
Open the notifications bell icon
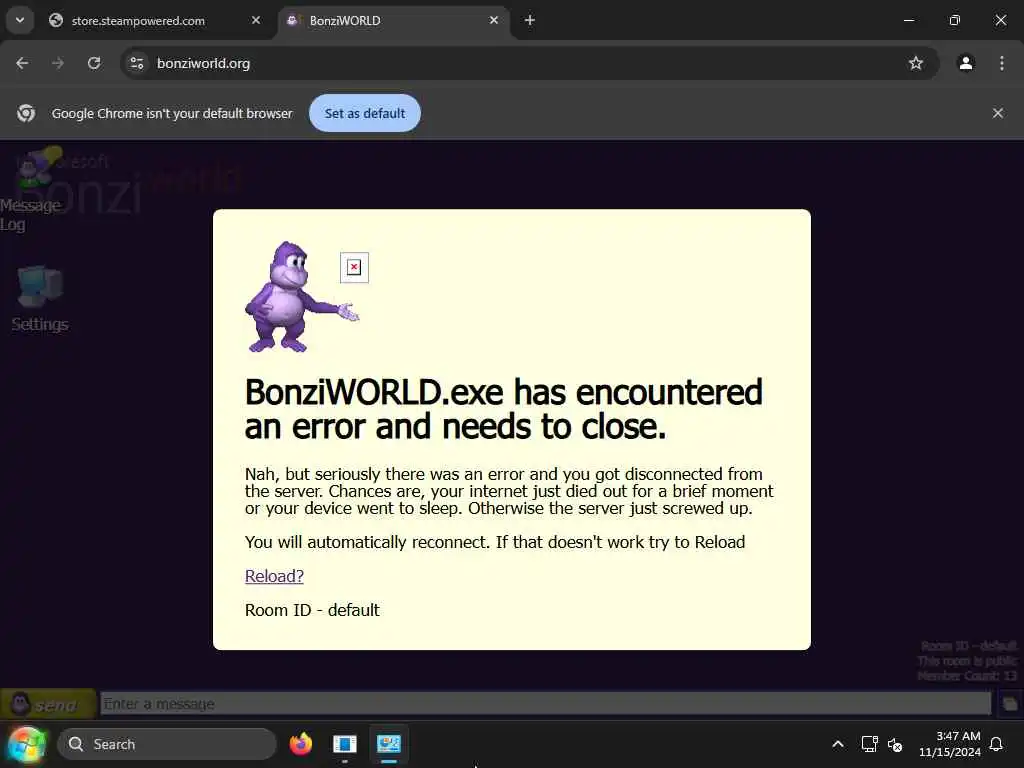pos(996,744)
